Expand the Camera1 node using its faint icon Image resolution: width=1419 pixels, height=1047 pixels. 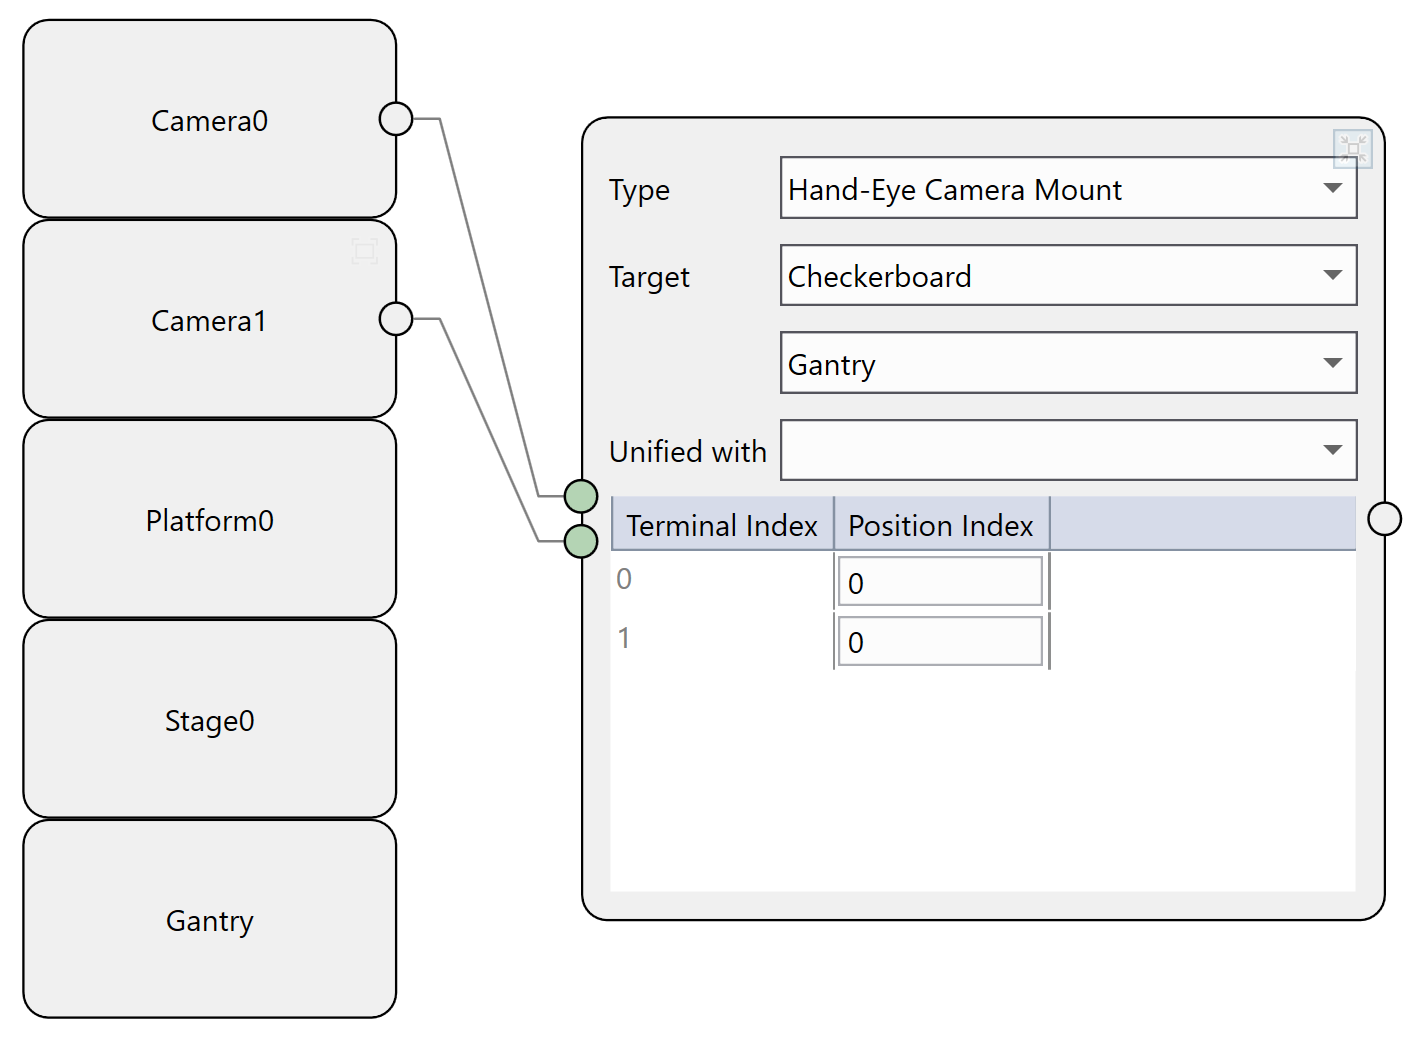[365, 250]
